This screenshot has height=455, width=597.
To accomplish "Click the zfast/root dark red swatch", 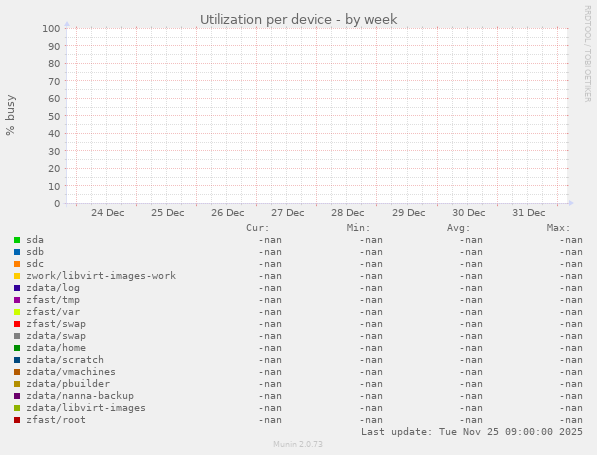I will point(17,420).
